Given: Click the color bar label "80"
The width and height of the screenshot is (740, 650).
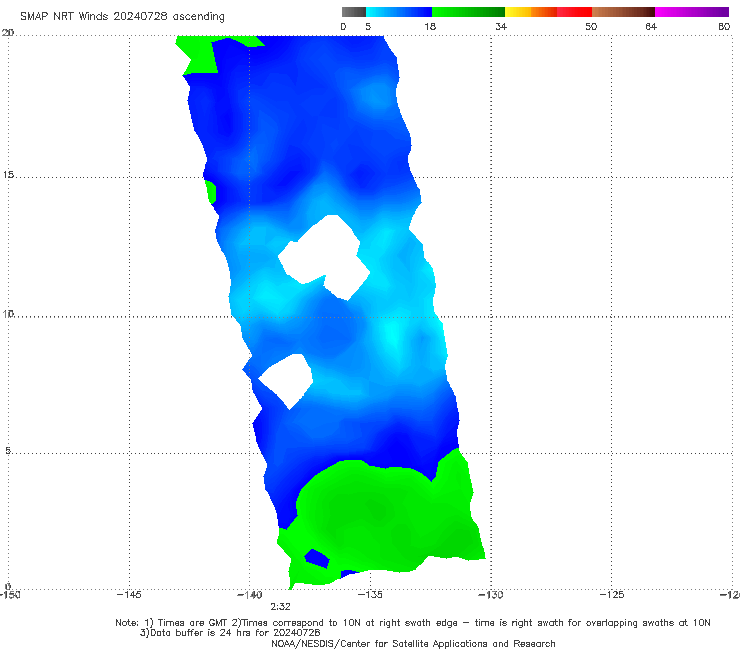Looking at the screenshot, I should pos(724,26).
